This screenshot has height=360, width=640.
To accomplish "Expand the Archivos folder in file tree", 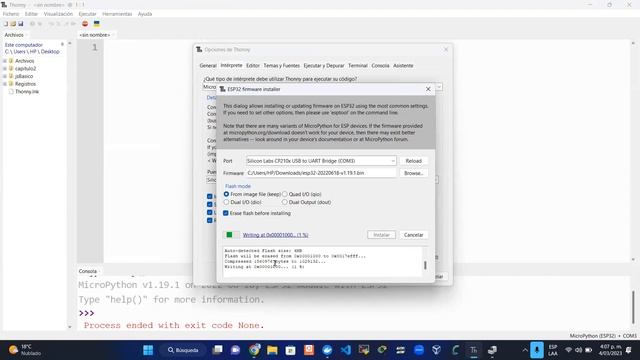I will [x=5, y=61].
